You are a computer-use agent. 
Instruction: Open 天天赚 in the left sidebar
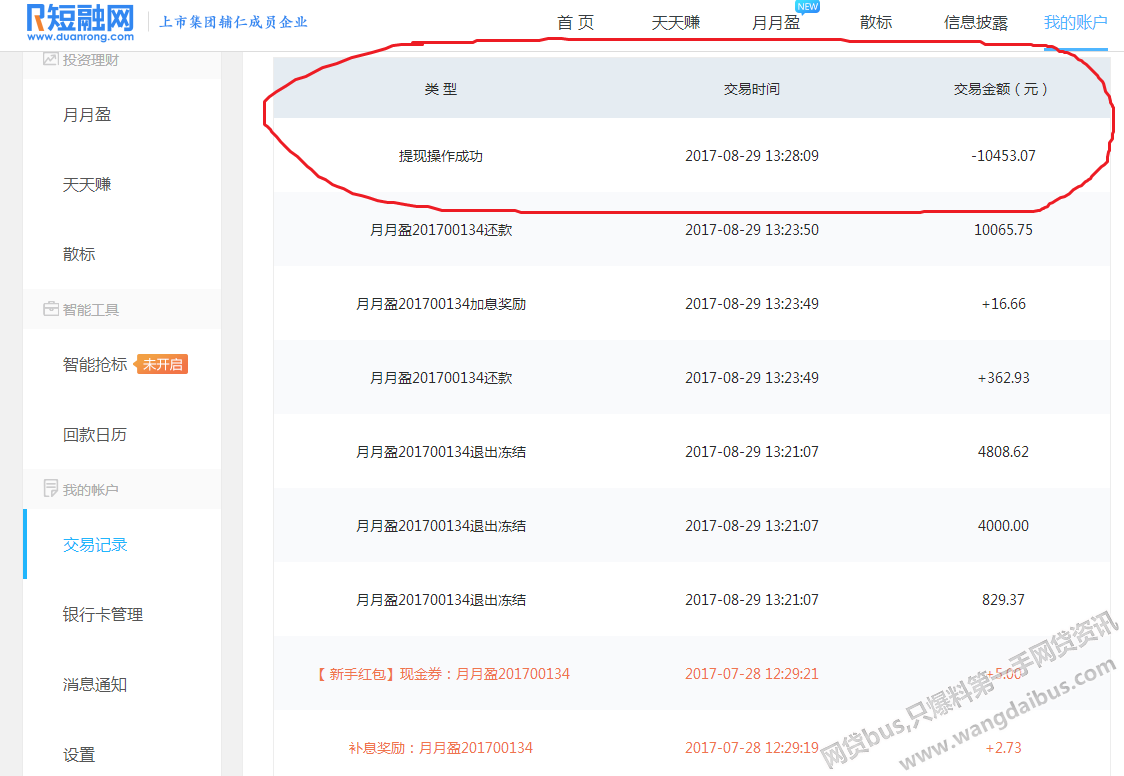click(87, 185)
